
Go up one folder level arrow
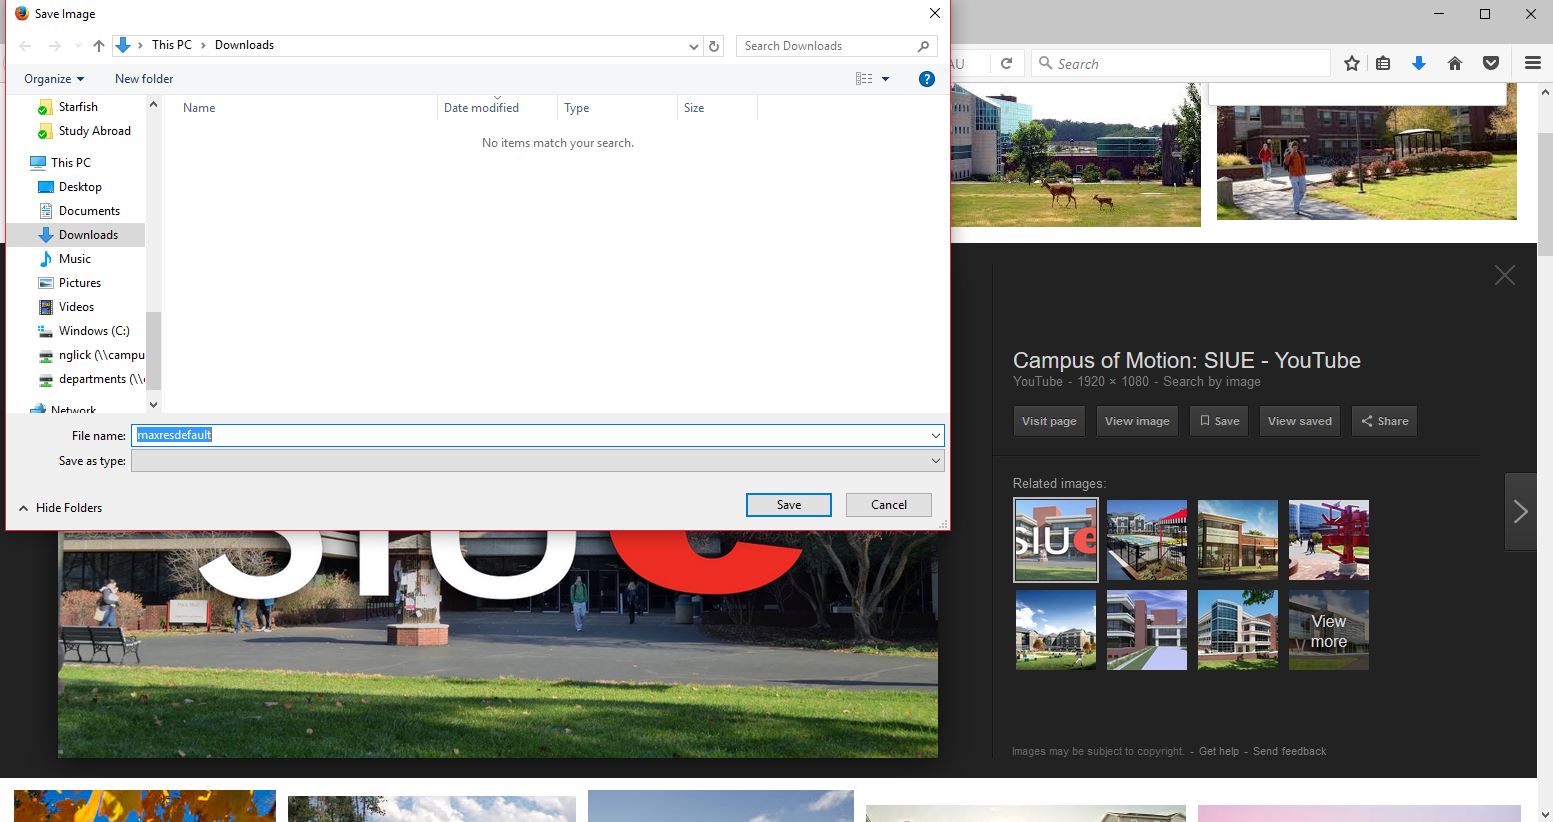click(x=98, y=46)
